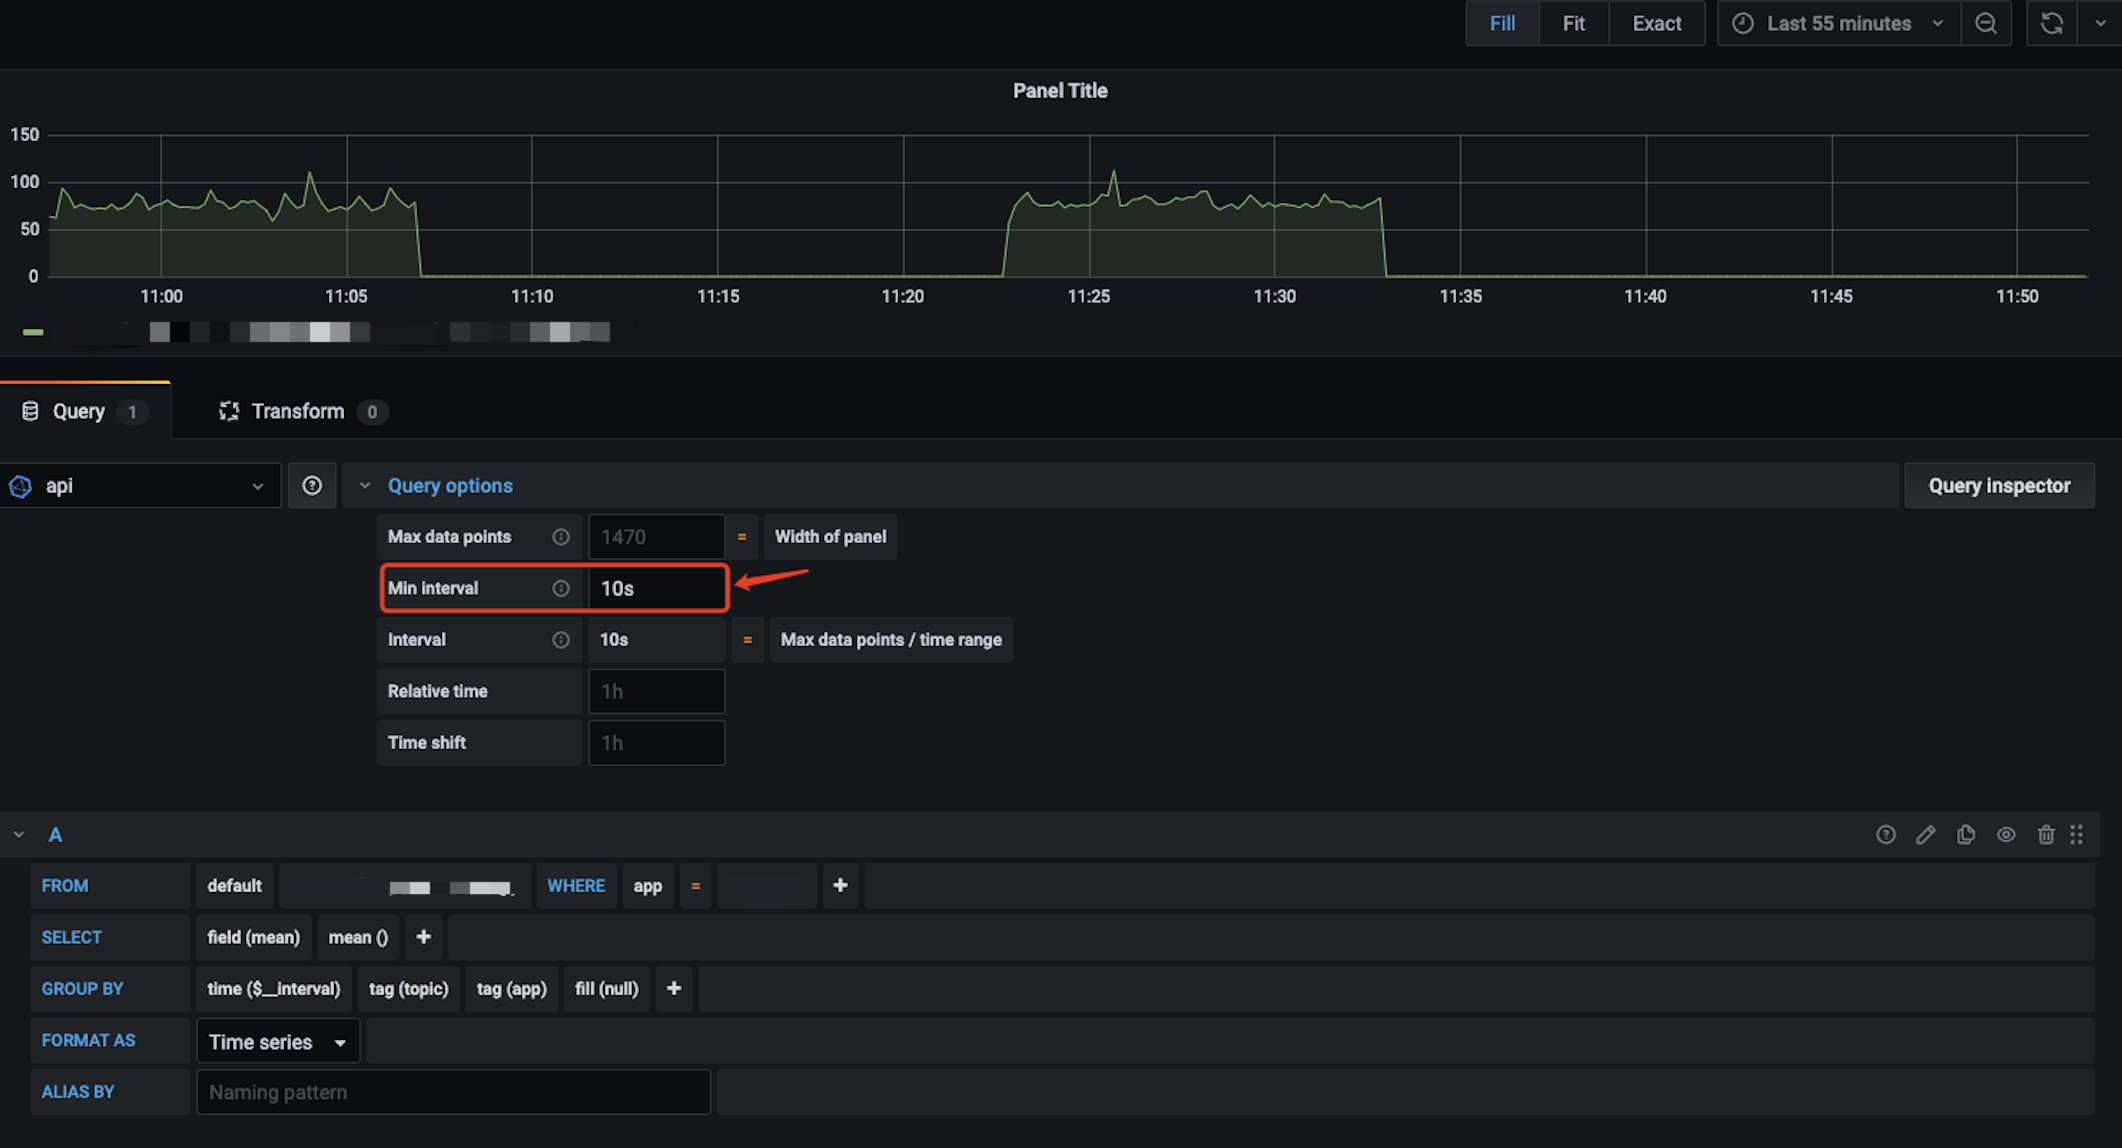Click the delete query icon for query A
The width and height of the screenshot is (2122, 1148).
(2047, 833)
